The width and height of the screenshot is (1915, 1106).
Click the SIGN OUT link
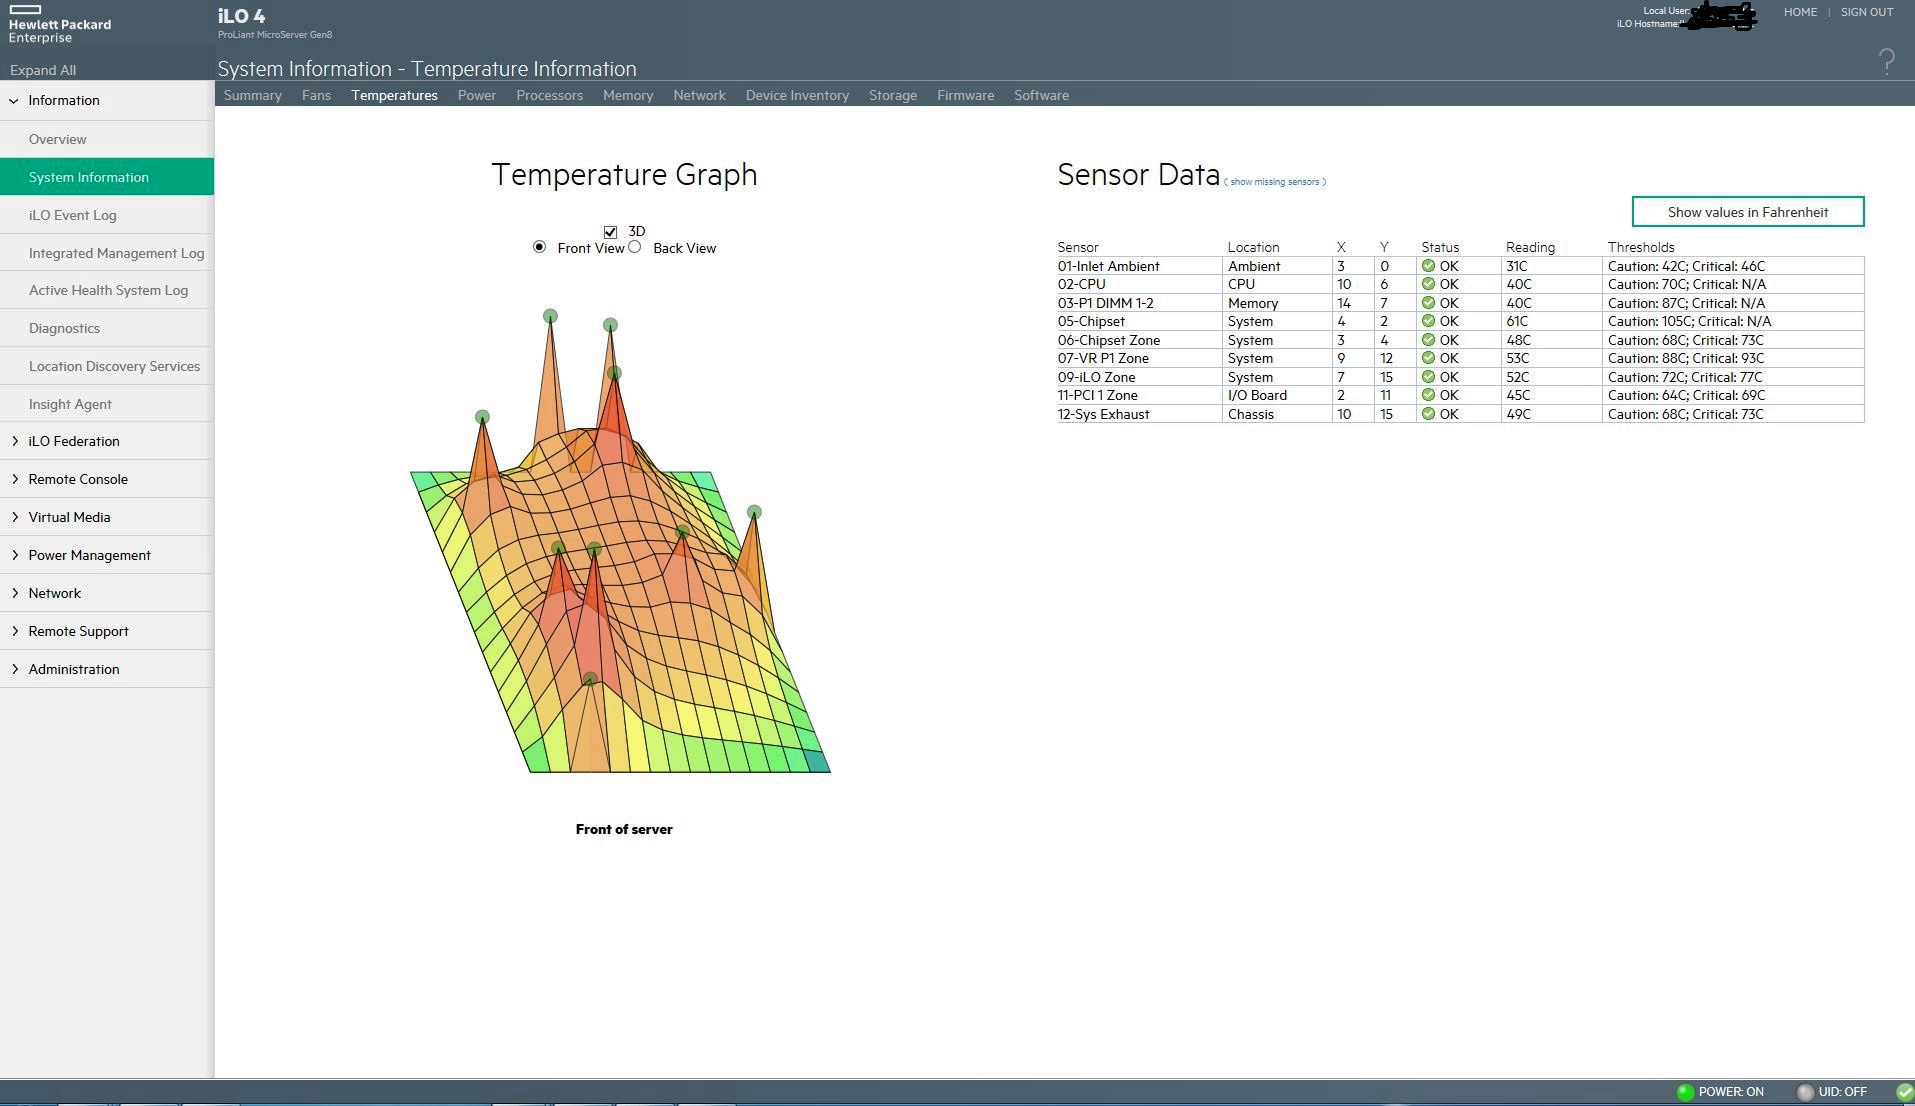click(1867, 12)
